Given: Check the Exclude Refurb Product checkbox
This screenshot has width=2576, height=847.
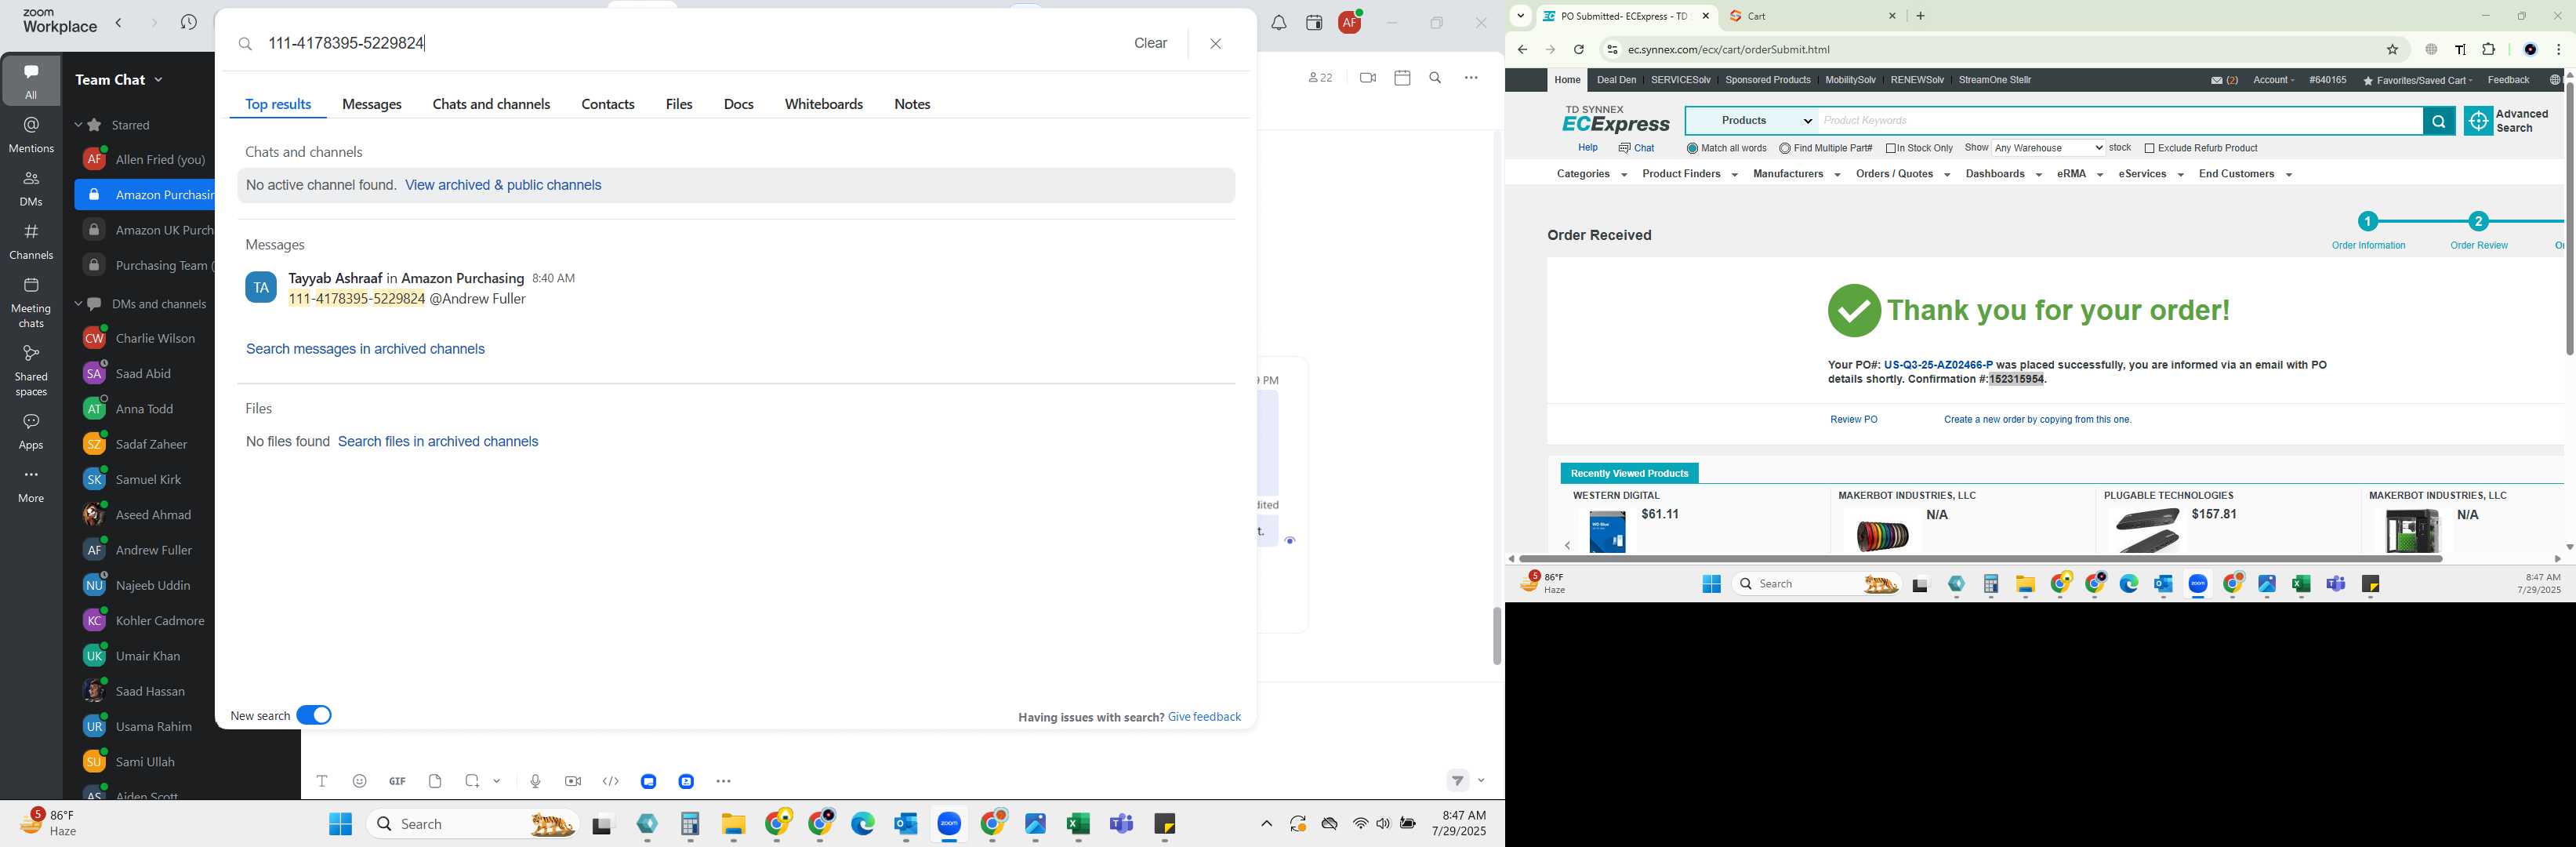Looking at the screenshot, I should pyautogui.click(x=2149, y=149).
